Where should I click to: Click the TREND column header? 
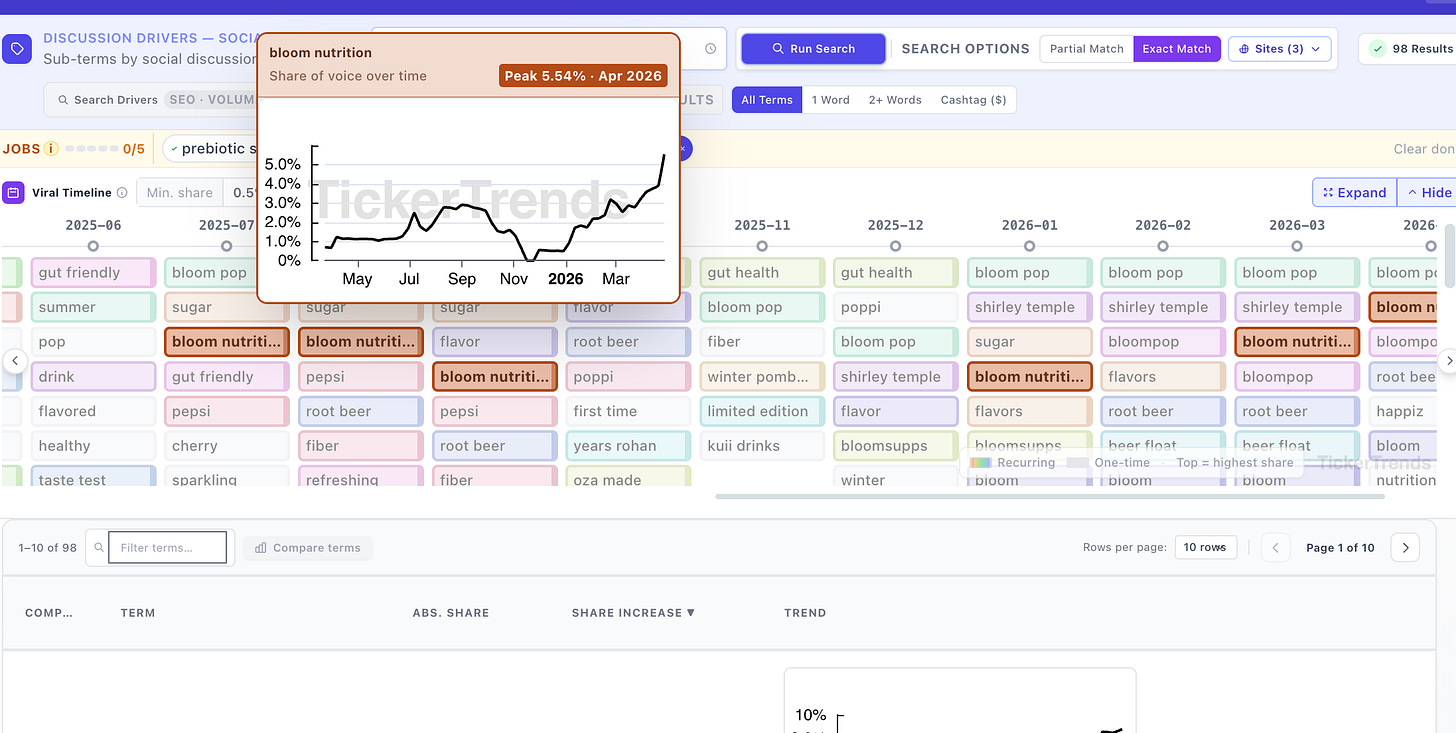point(805,613)
